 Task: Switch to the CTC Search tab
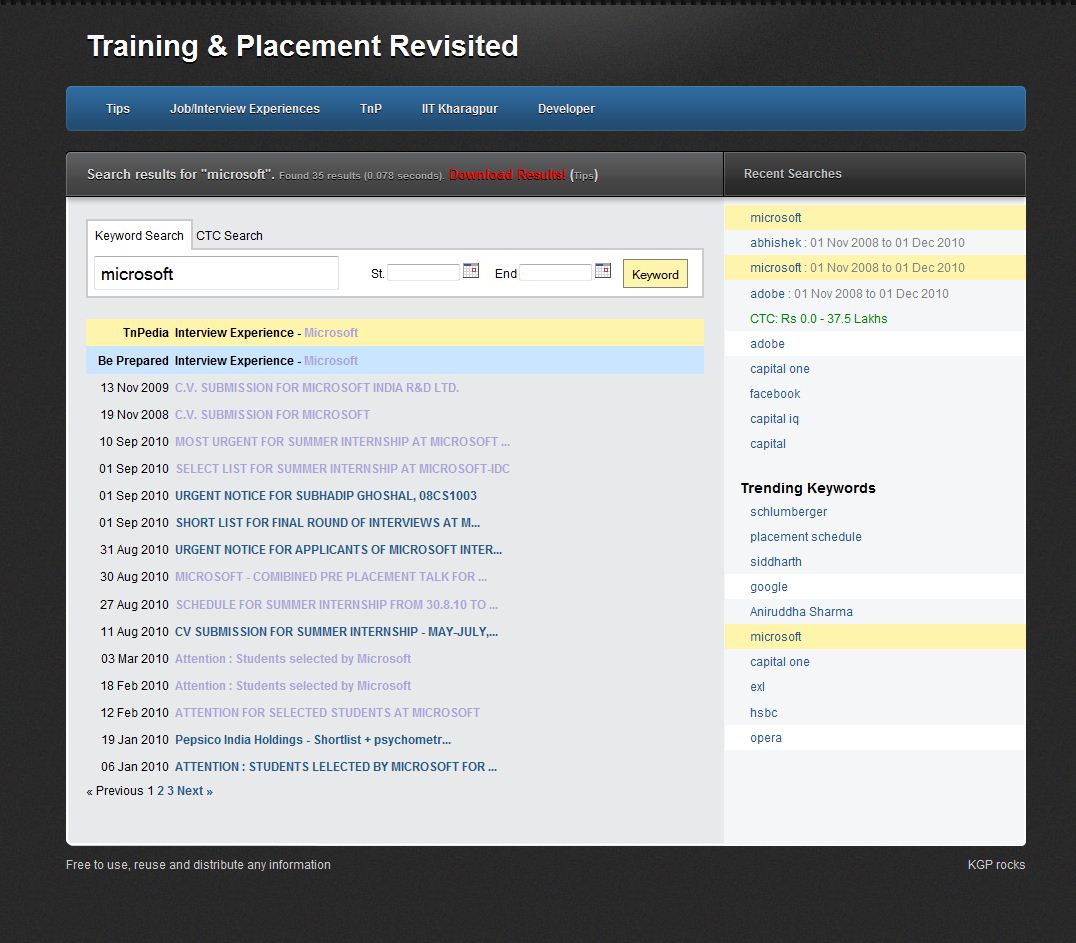[x=229, y=235]
